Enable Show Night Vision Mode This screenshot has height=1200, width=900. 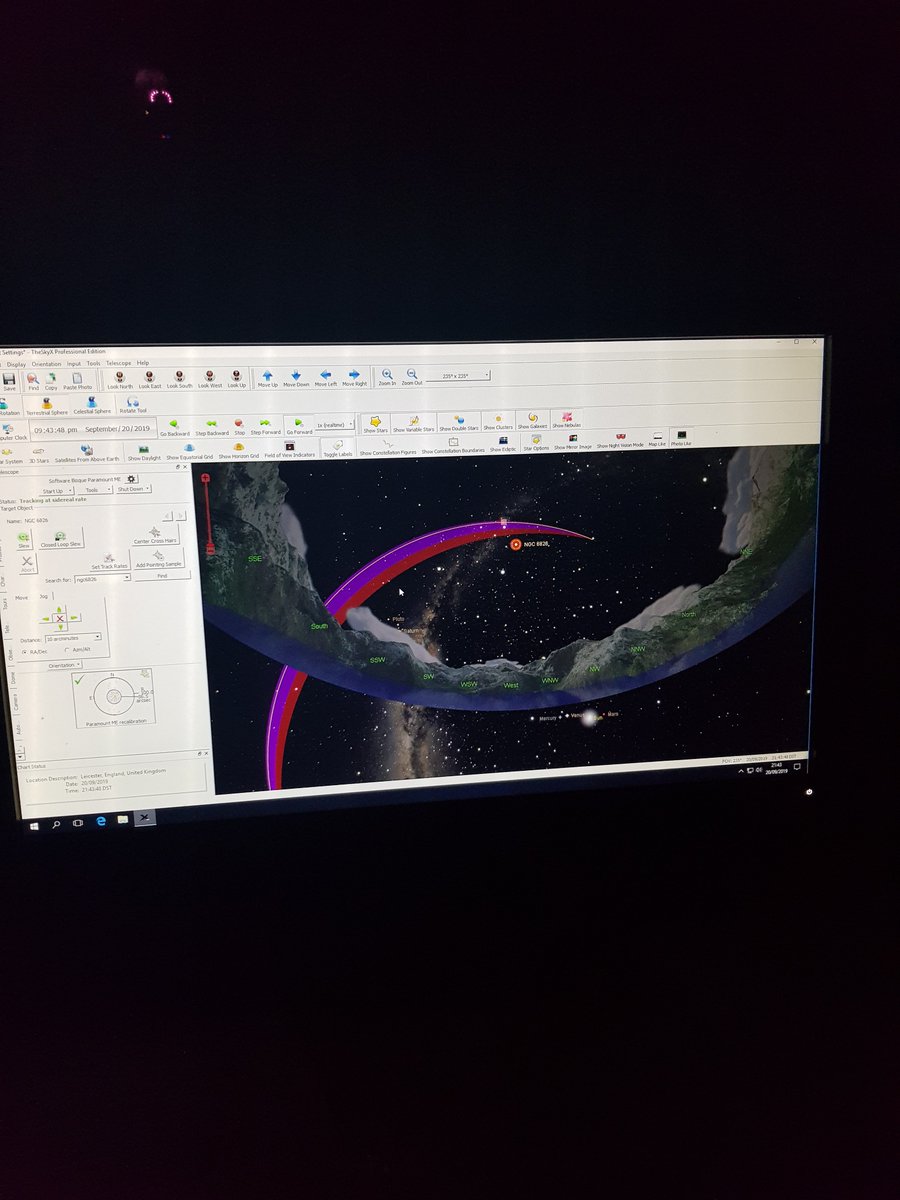[x=620, y=441]
